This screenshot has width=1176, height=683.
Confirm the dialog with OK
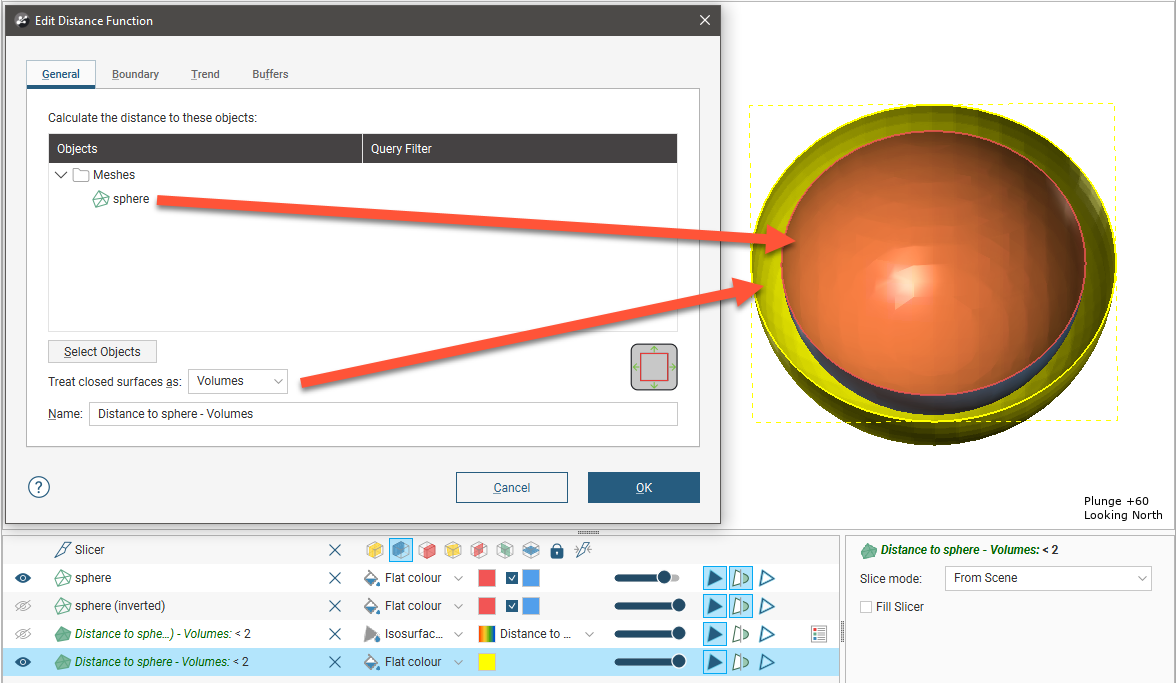(x=644, y=487)
